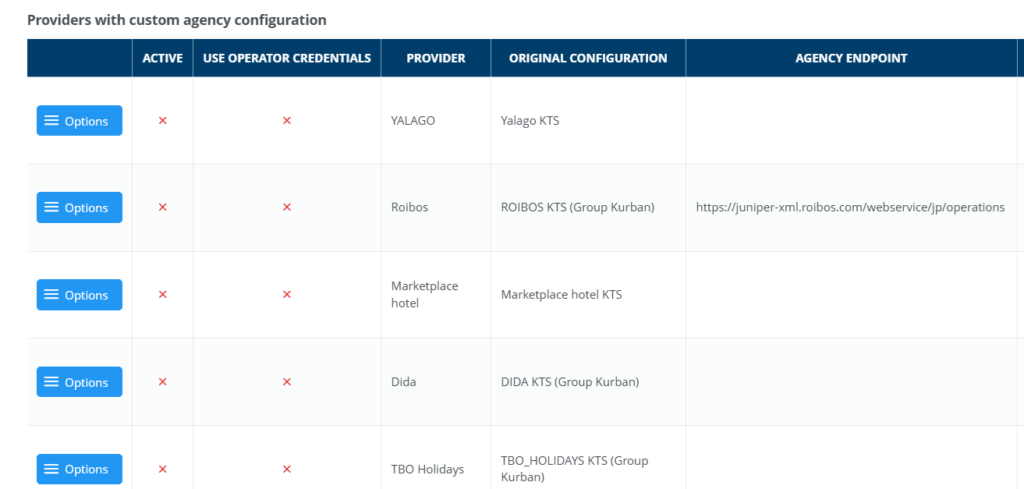Click the Active column header
Viewport: 1024px width, 489px height.
[x=163, y=58]
